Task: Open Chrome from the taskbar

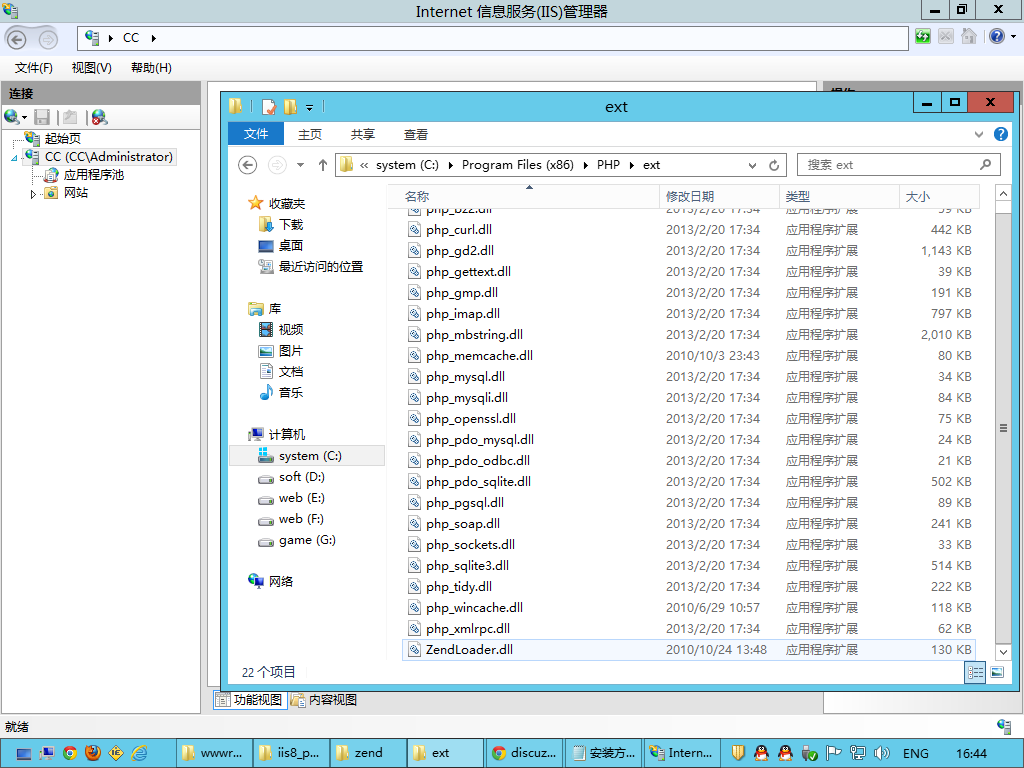Action: point(70,753)
